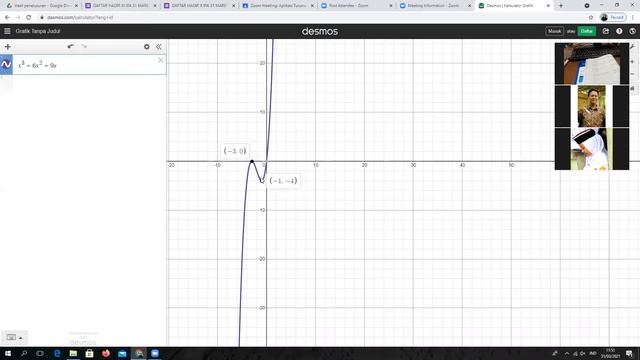This screenshot has height=360, width=640.
Task: Go back to previous page
Action: (x=7, y=18)
